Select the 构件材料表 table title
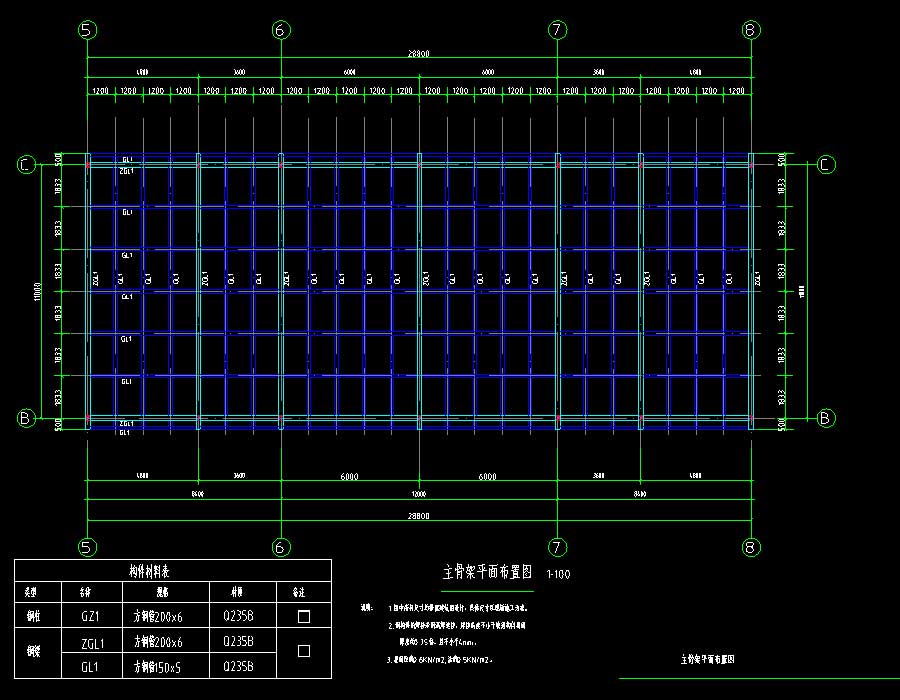 (x=149, y=571)
